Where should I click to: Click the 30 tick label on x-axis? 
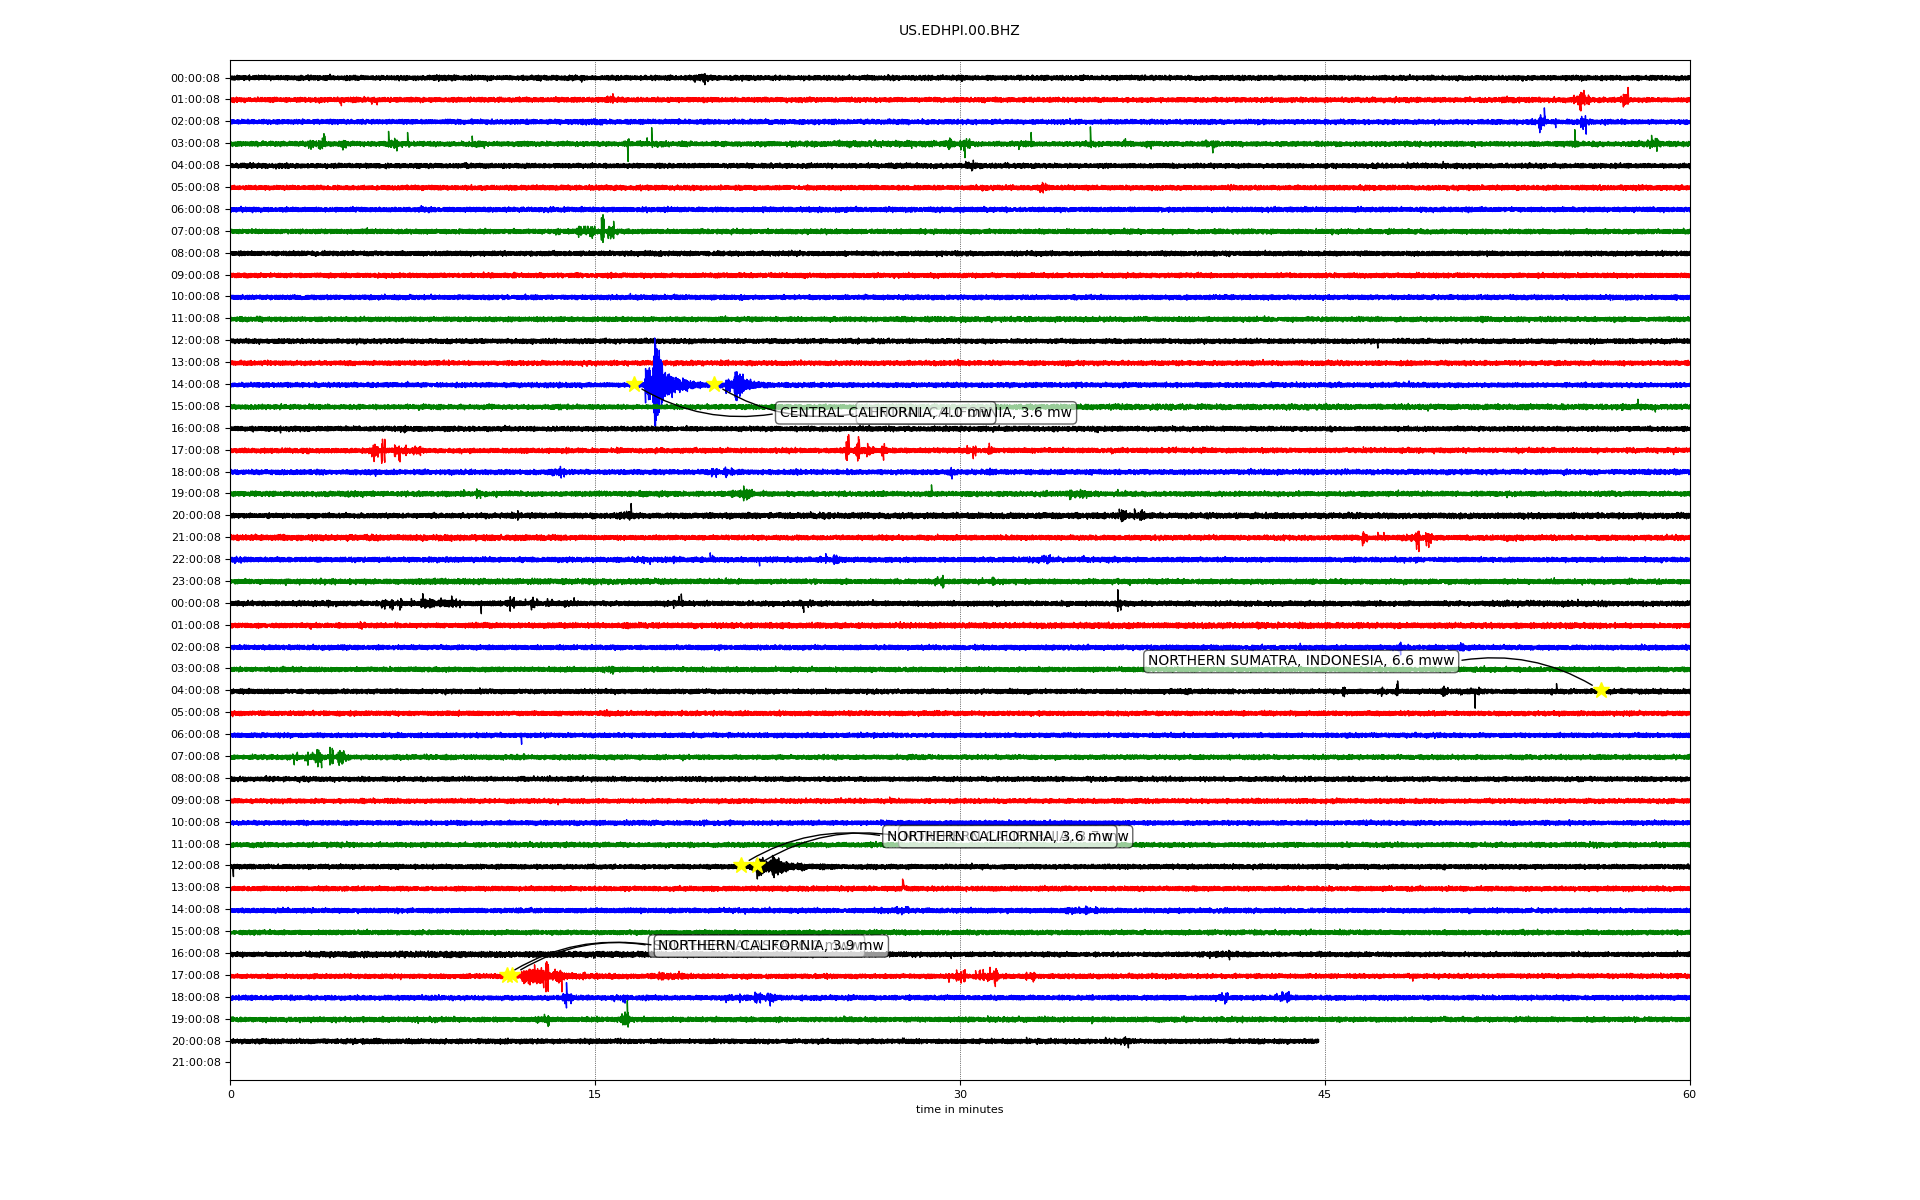pos(960,1094)
